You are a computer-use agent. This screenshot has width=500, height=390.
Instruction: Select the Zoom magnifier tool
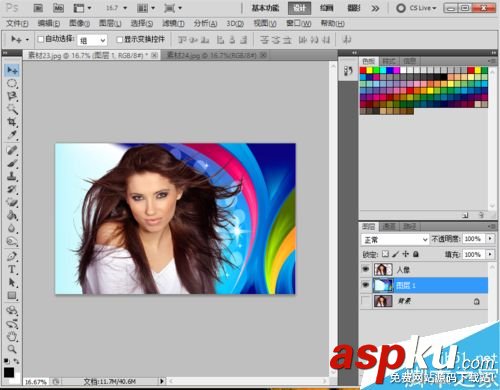(12, 349)
